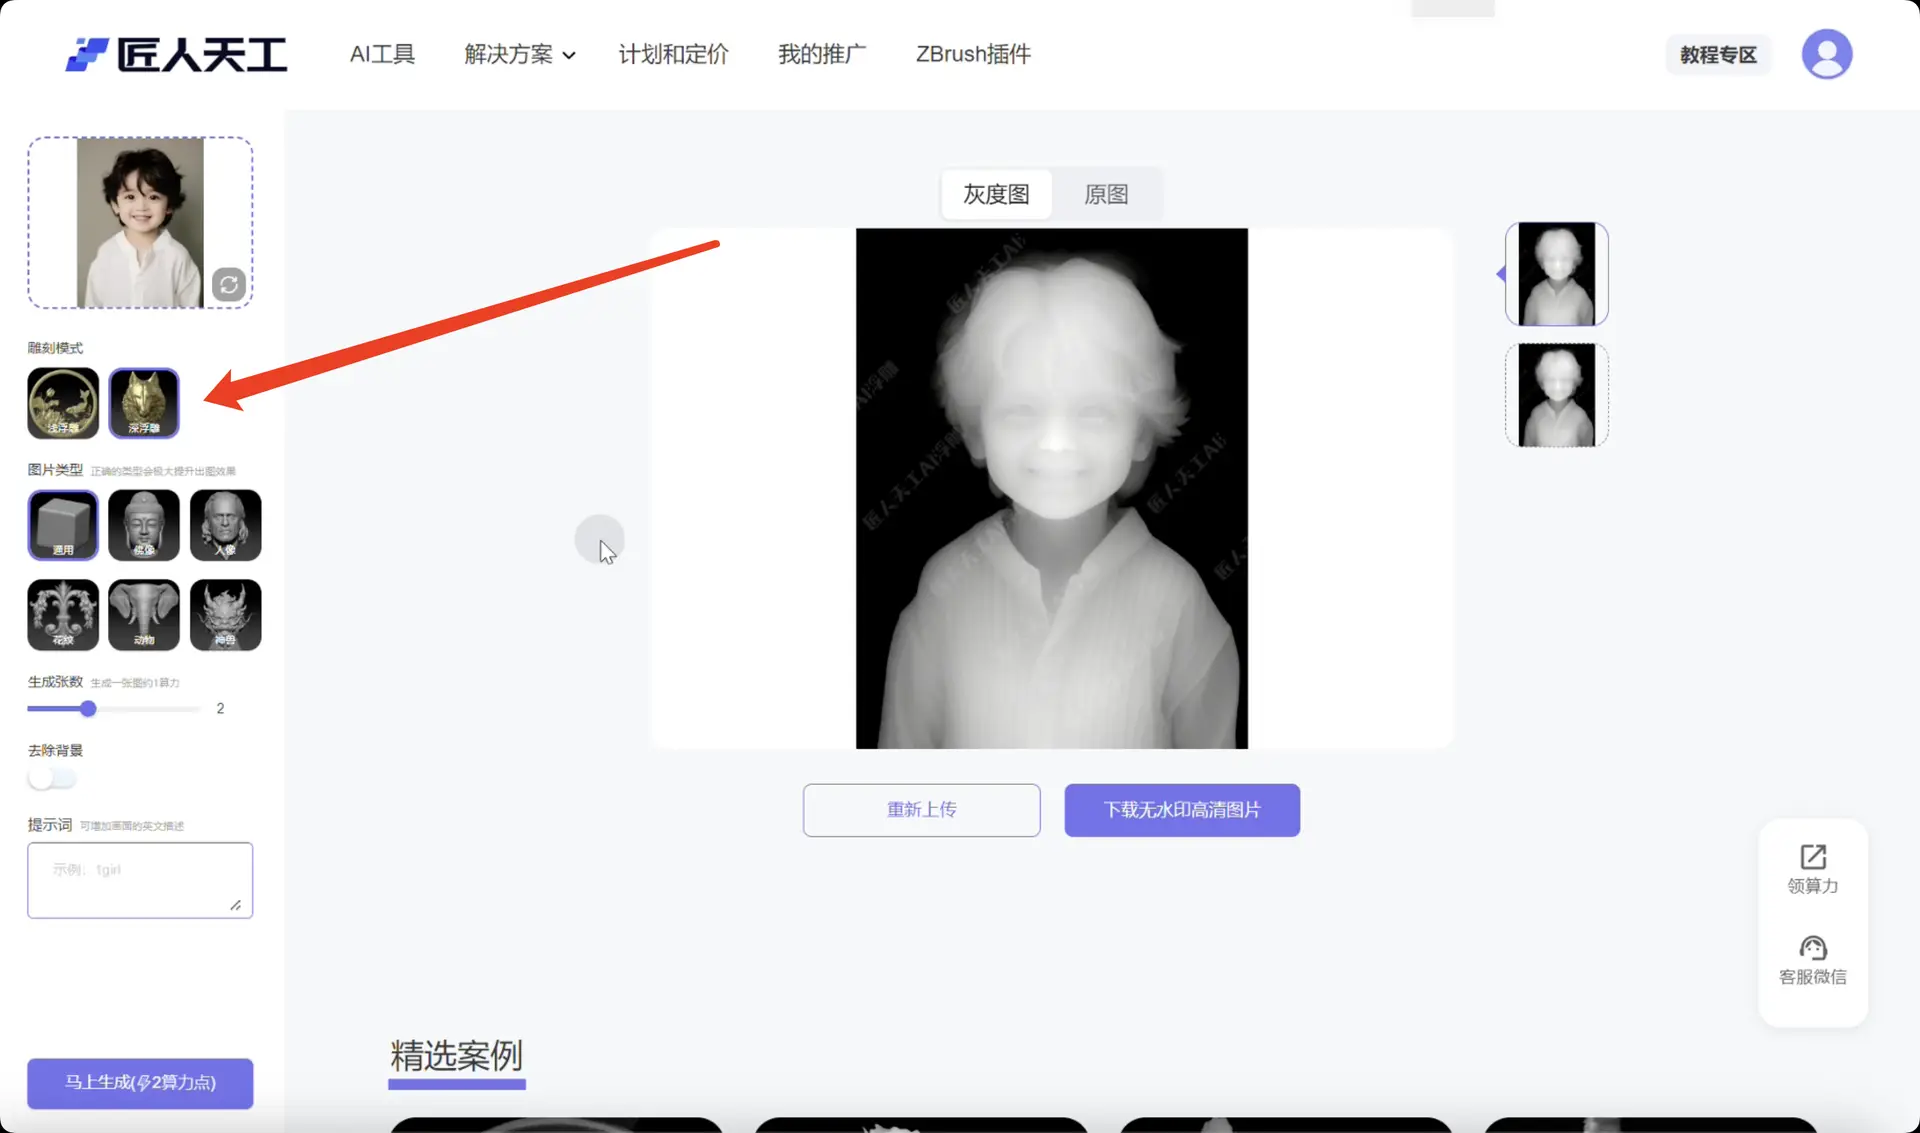This screenshot has width=1920, height=1133.
Task: Choose the 人像 image type icon
Action: tap(225, 525)
